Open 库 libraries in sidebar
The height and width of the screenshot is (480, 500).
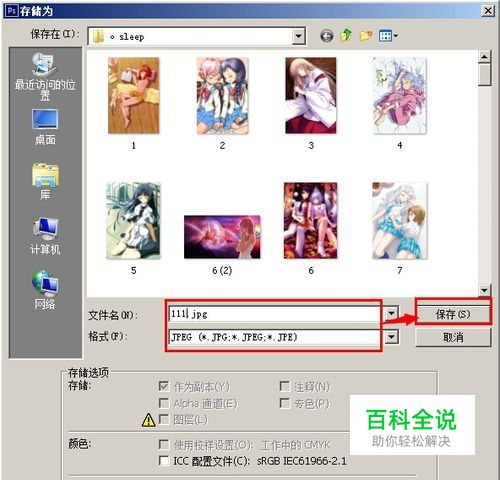tap(45, 181)
